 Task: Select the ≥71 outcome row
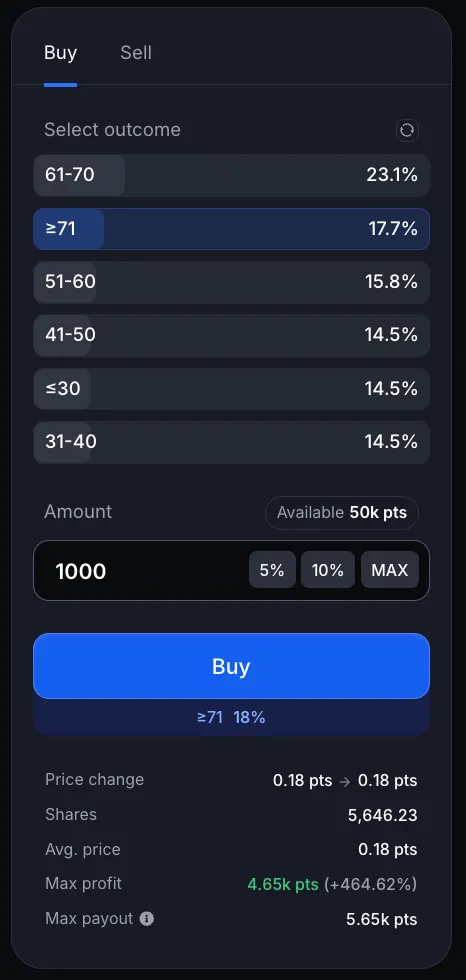(x=231, y=229)
